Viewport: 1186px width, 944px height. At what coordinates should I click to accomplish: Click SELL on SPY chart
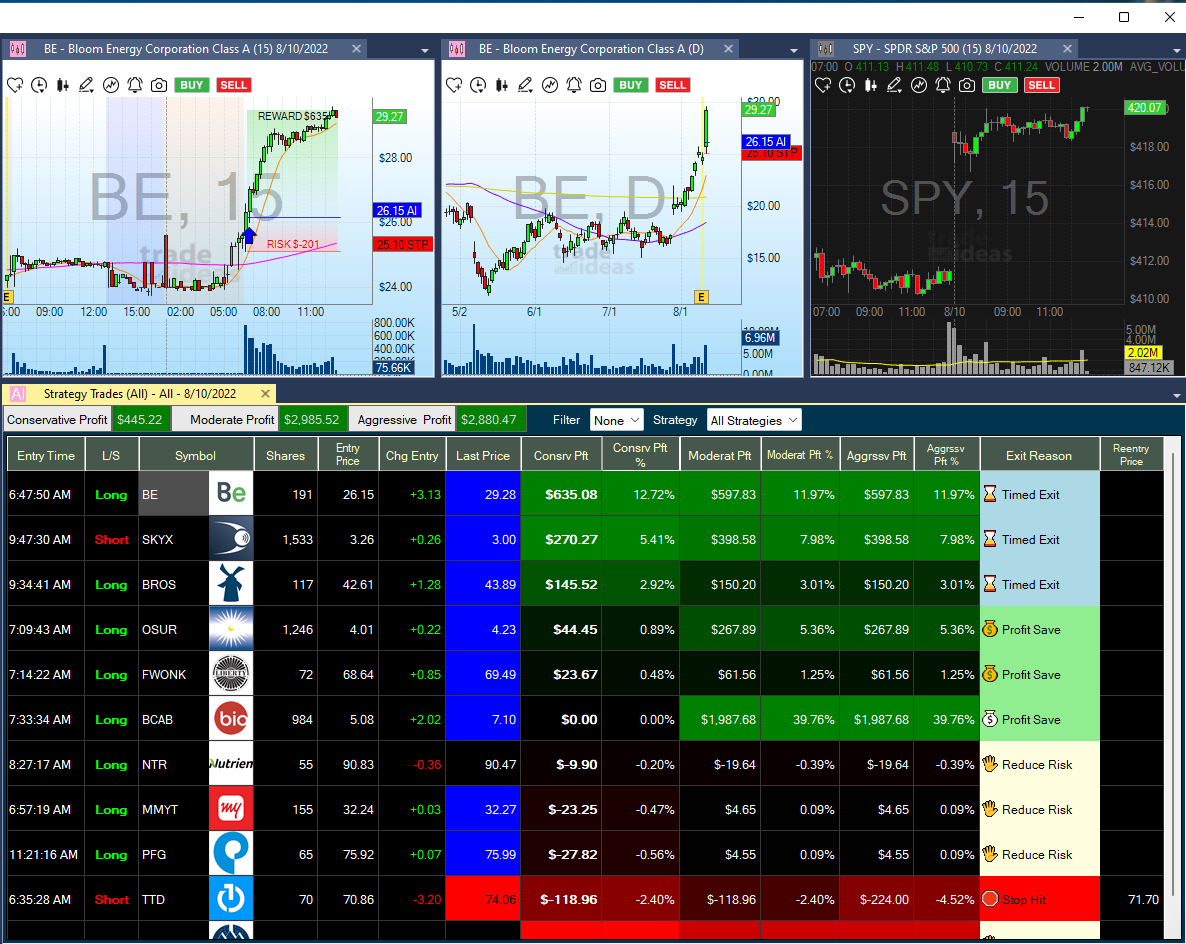(x=1042, y=85)
